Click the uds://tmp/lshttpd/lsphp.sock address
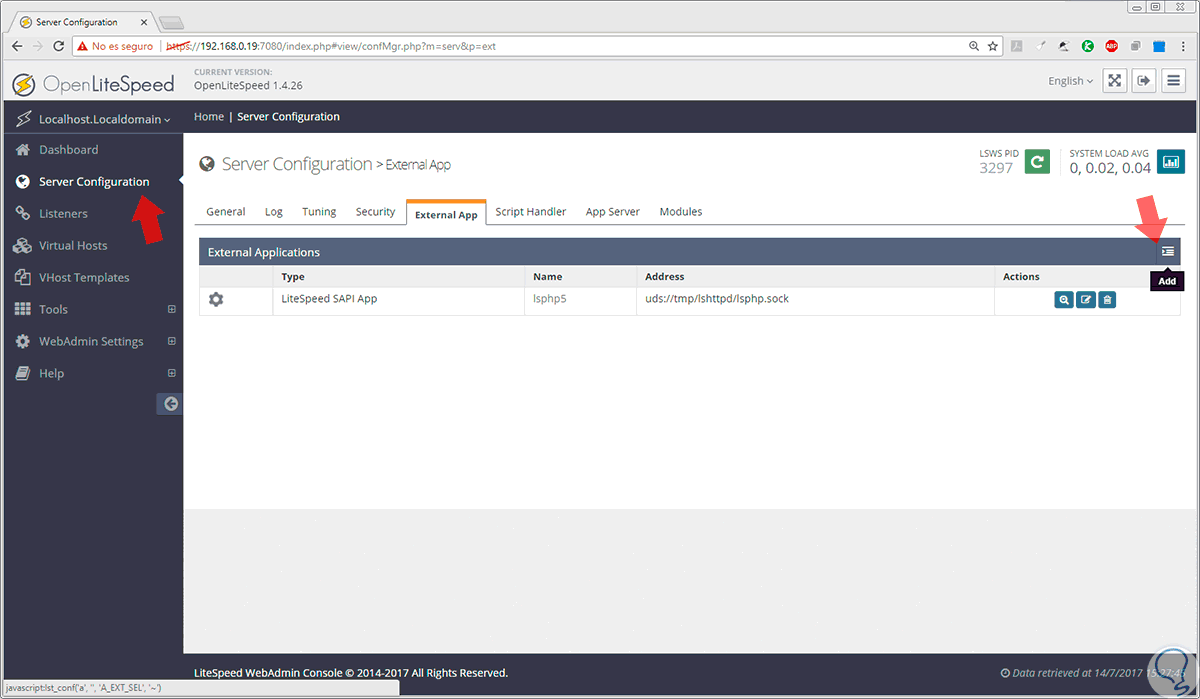The image size is (1200, 699). click(x=717, y=299)
